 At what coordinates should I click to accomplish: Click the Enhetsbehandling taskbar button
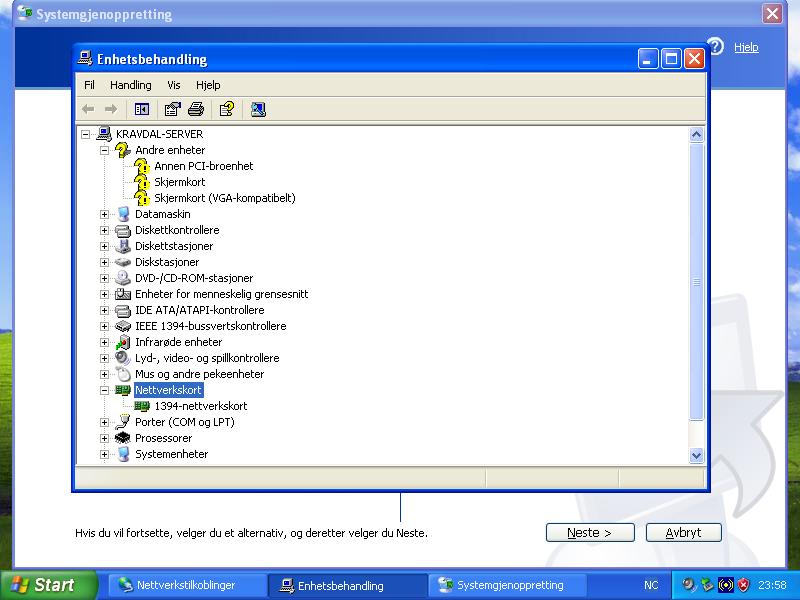point(348,585)
